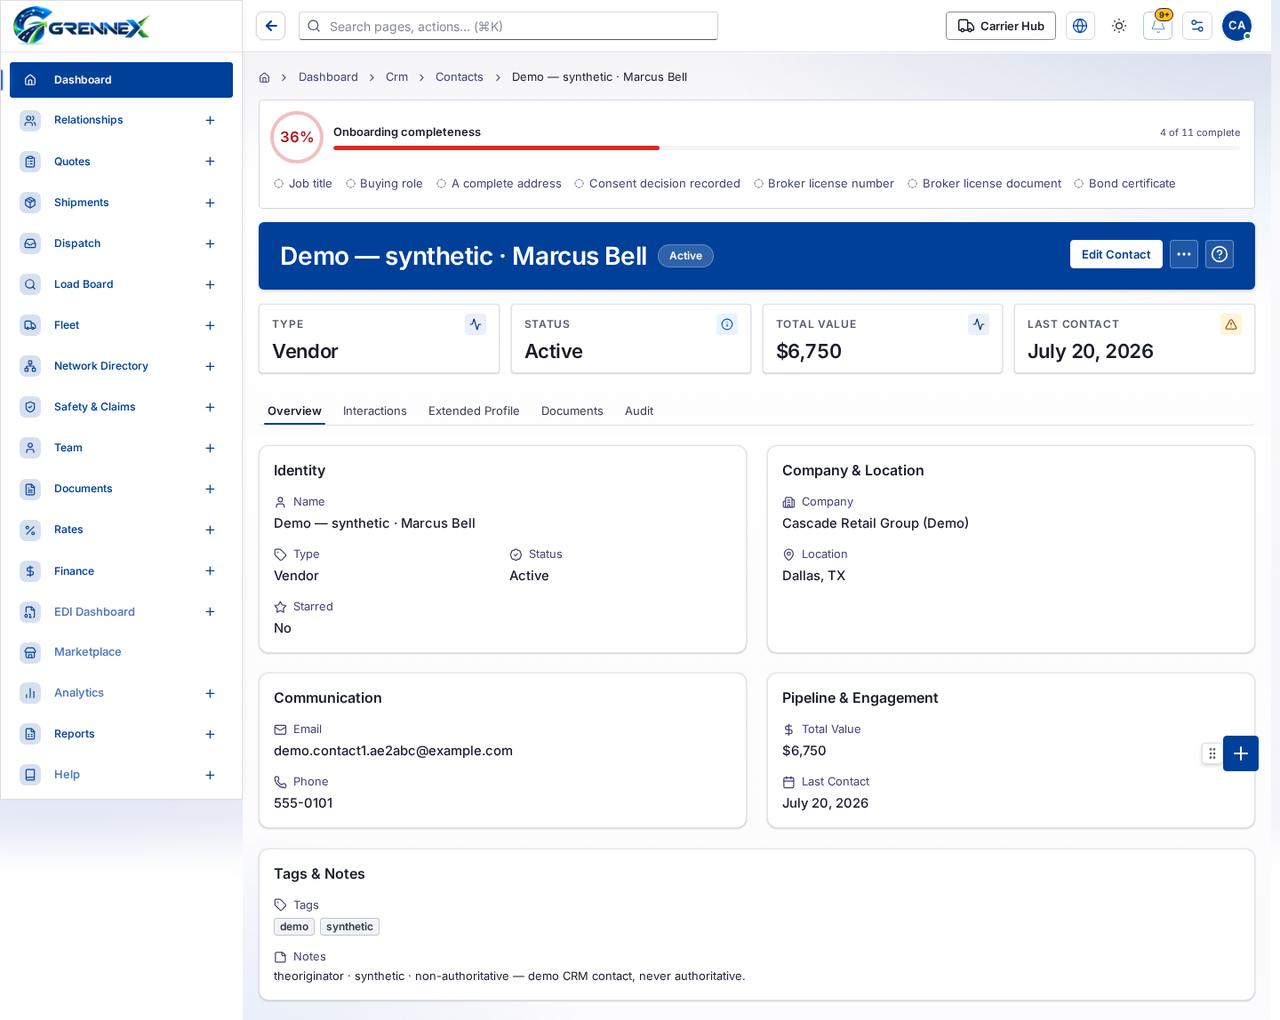Open notifications bell with 9+ badge
Viewport: 1280px width, 1020px height.
tap(1158, 26)
